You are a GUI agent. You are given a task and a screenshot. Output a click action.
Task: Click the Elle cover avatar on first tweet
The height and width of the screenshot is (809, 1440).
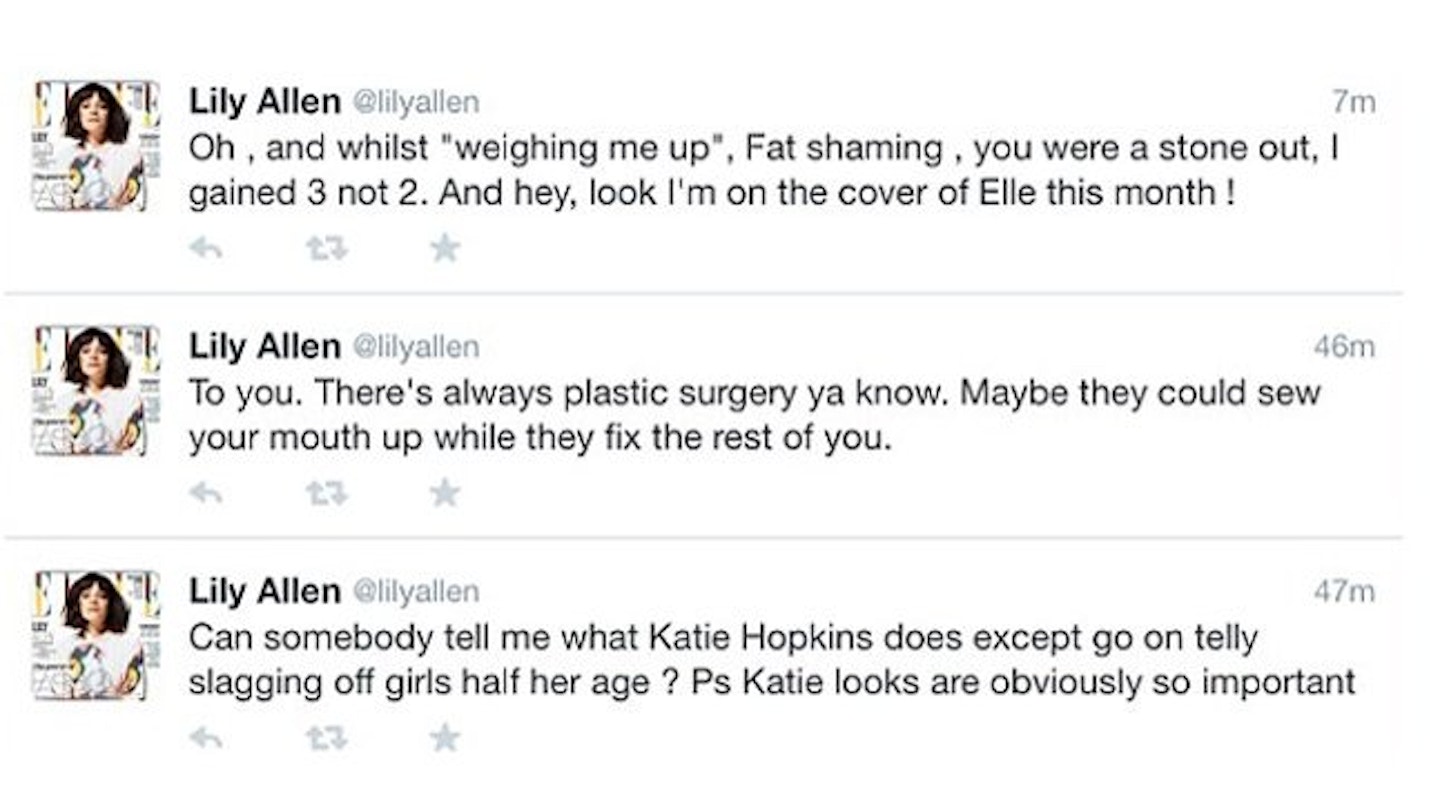pos(97,145)
